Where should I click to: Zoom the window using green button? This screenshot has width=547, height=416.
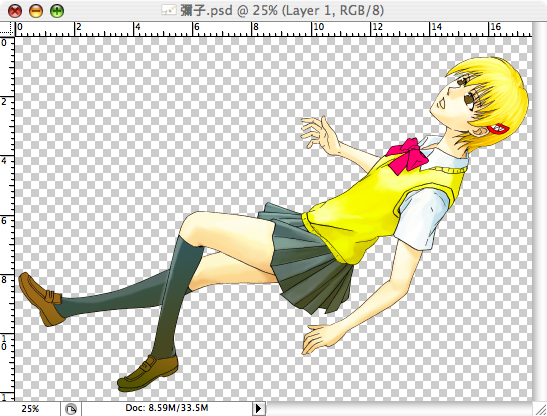57,11
